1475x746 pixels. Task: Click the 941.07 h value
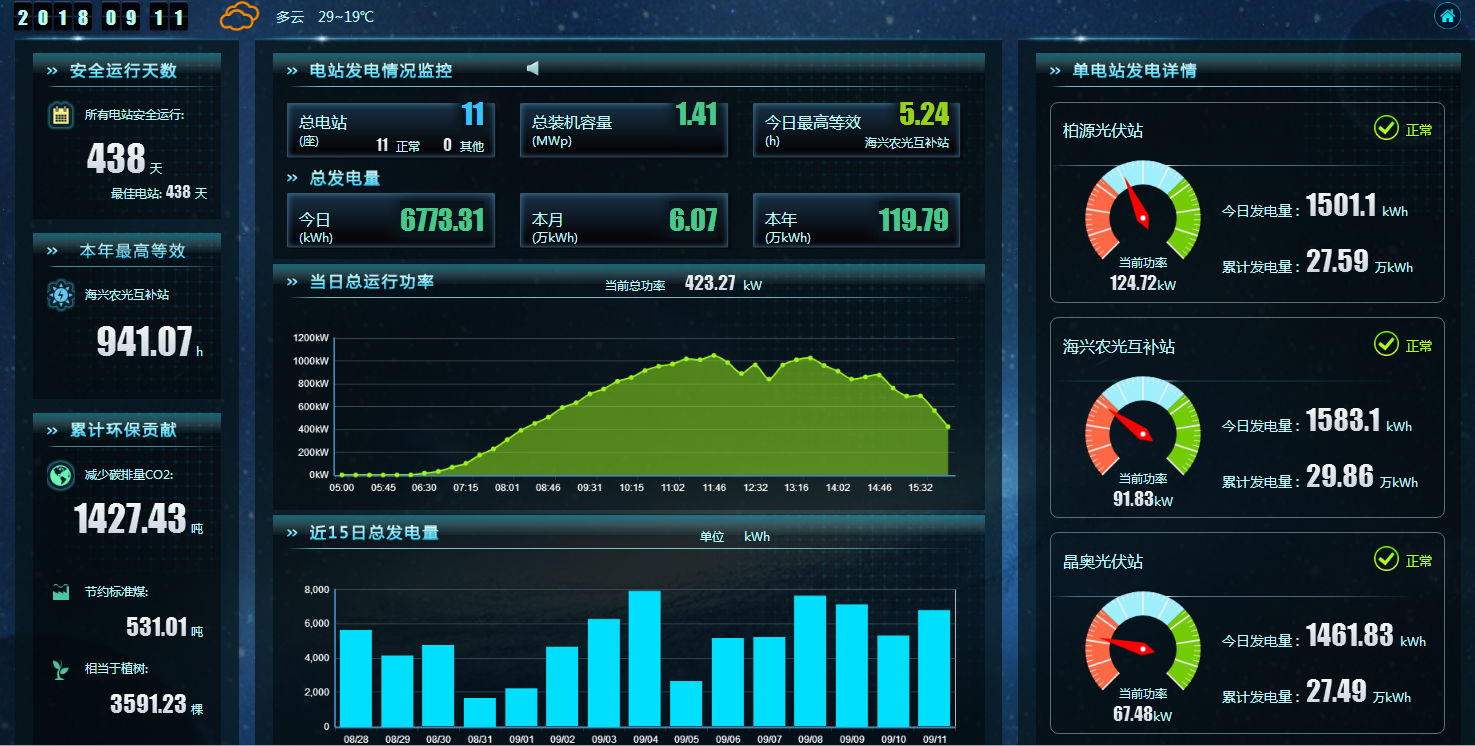click(150, 342)
